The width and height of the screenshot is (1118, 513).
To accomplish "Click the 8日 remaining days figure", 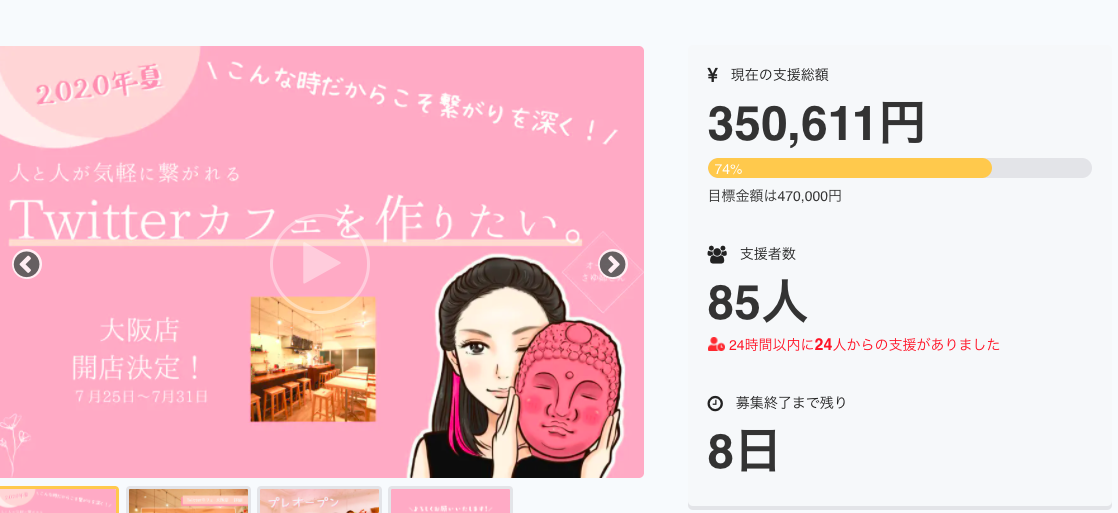I will (x=742, y=452).
